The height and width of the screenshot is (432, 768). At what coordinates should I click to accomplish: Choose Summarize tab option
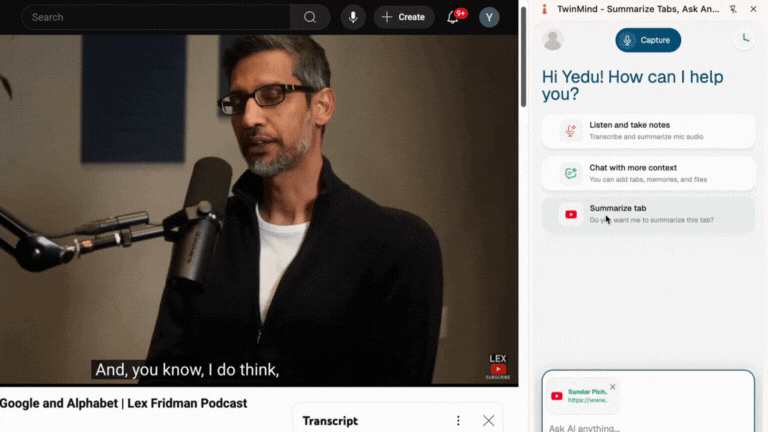click(648, 214)
